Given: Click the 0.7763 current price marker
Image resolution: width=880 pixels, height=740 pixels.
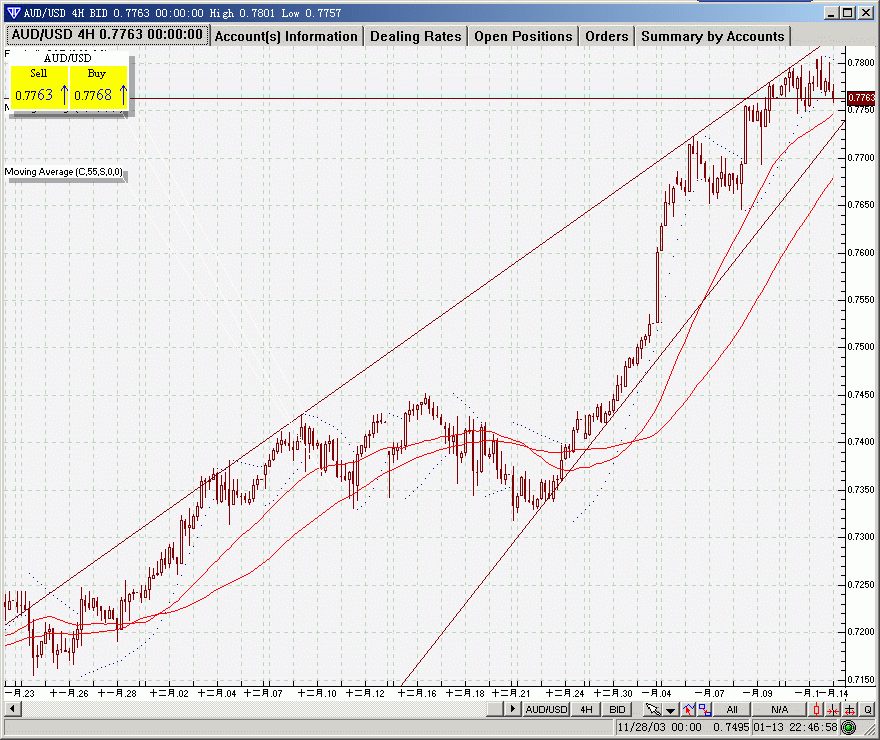Looking at the screenshot, I should click(861, 98).
